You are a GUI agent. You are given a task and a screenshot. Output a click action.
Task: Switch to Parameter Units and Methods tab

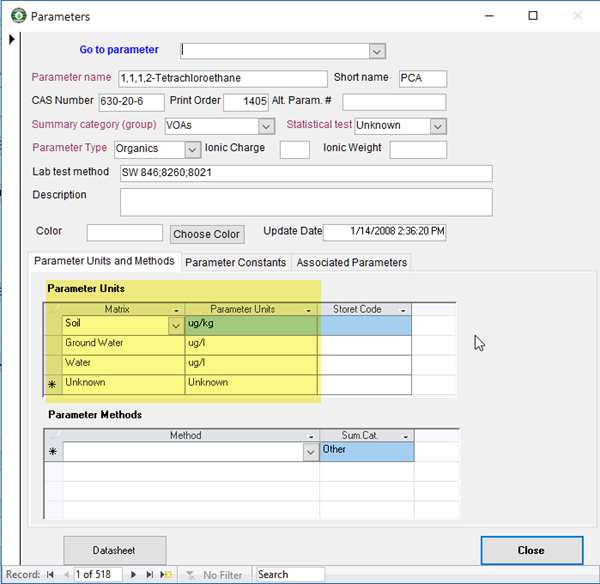click(x=104, y=261)
